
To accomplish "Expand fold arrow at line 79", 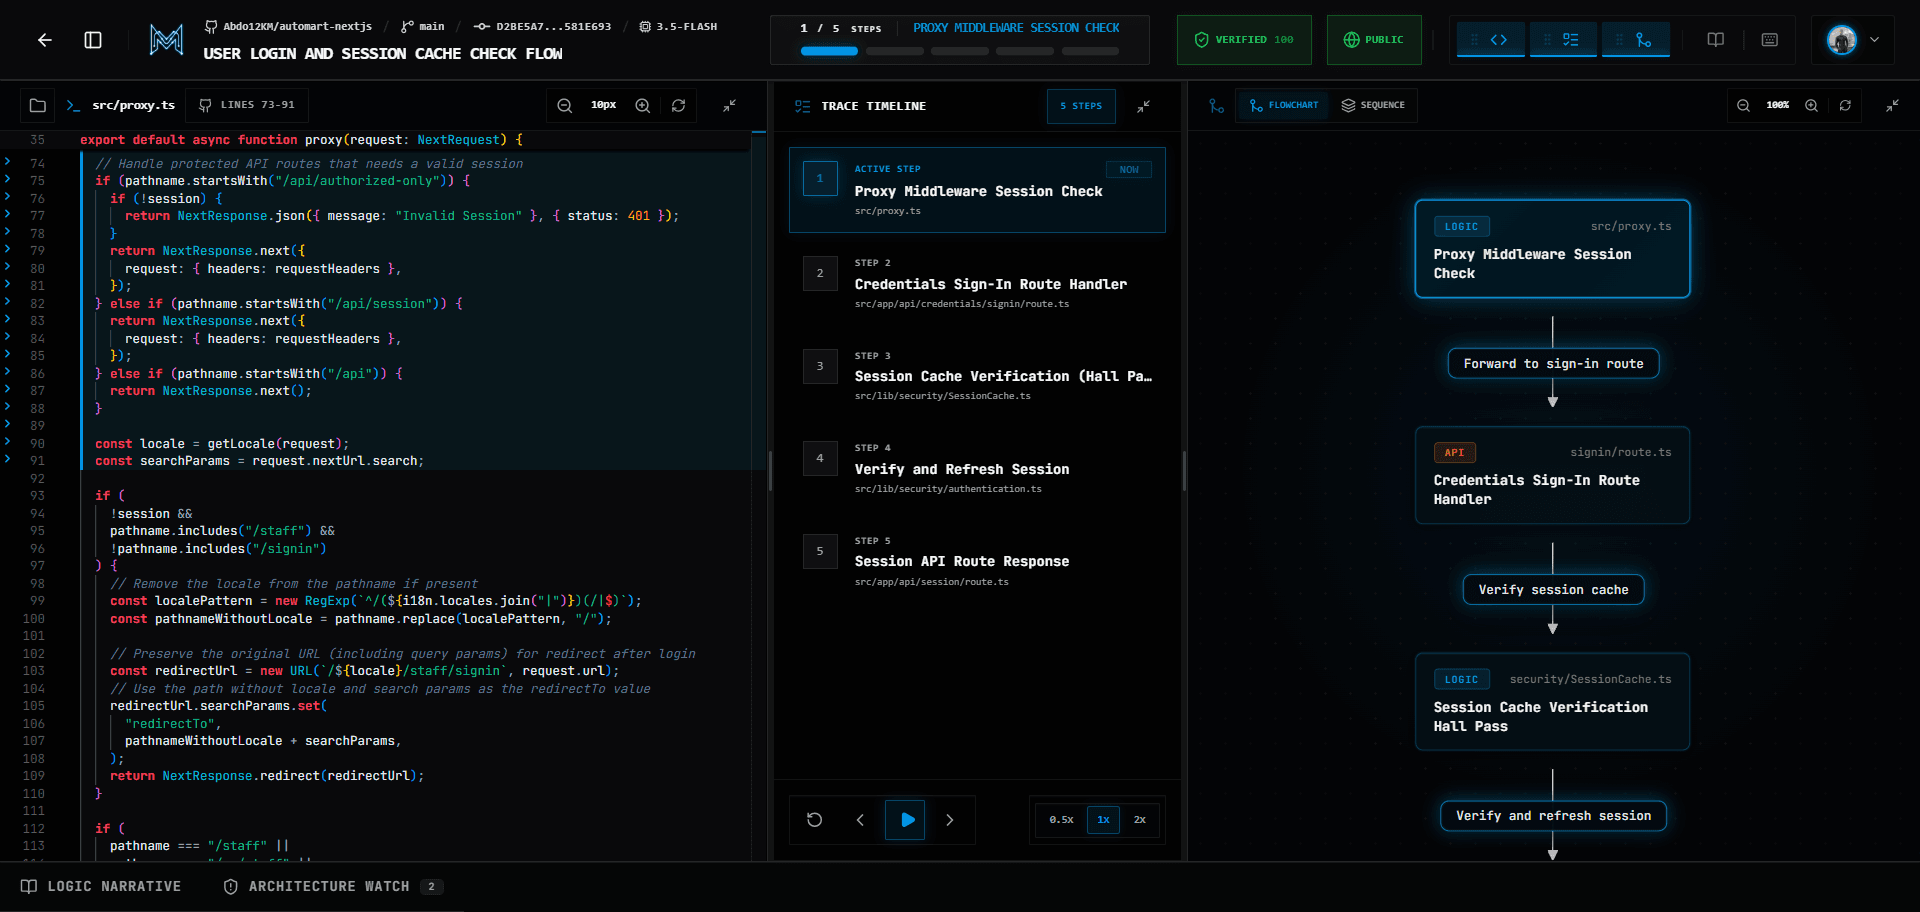I will (8, 249).
